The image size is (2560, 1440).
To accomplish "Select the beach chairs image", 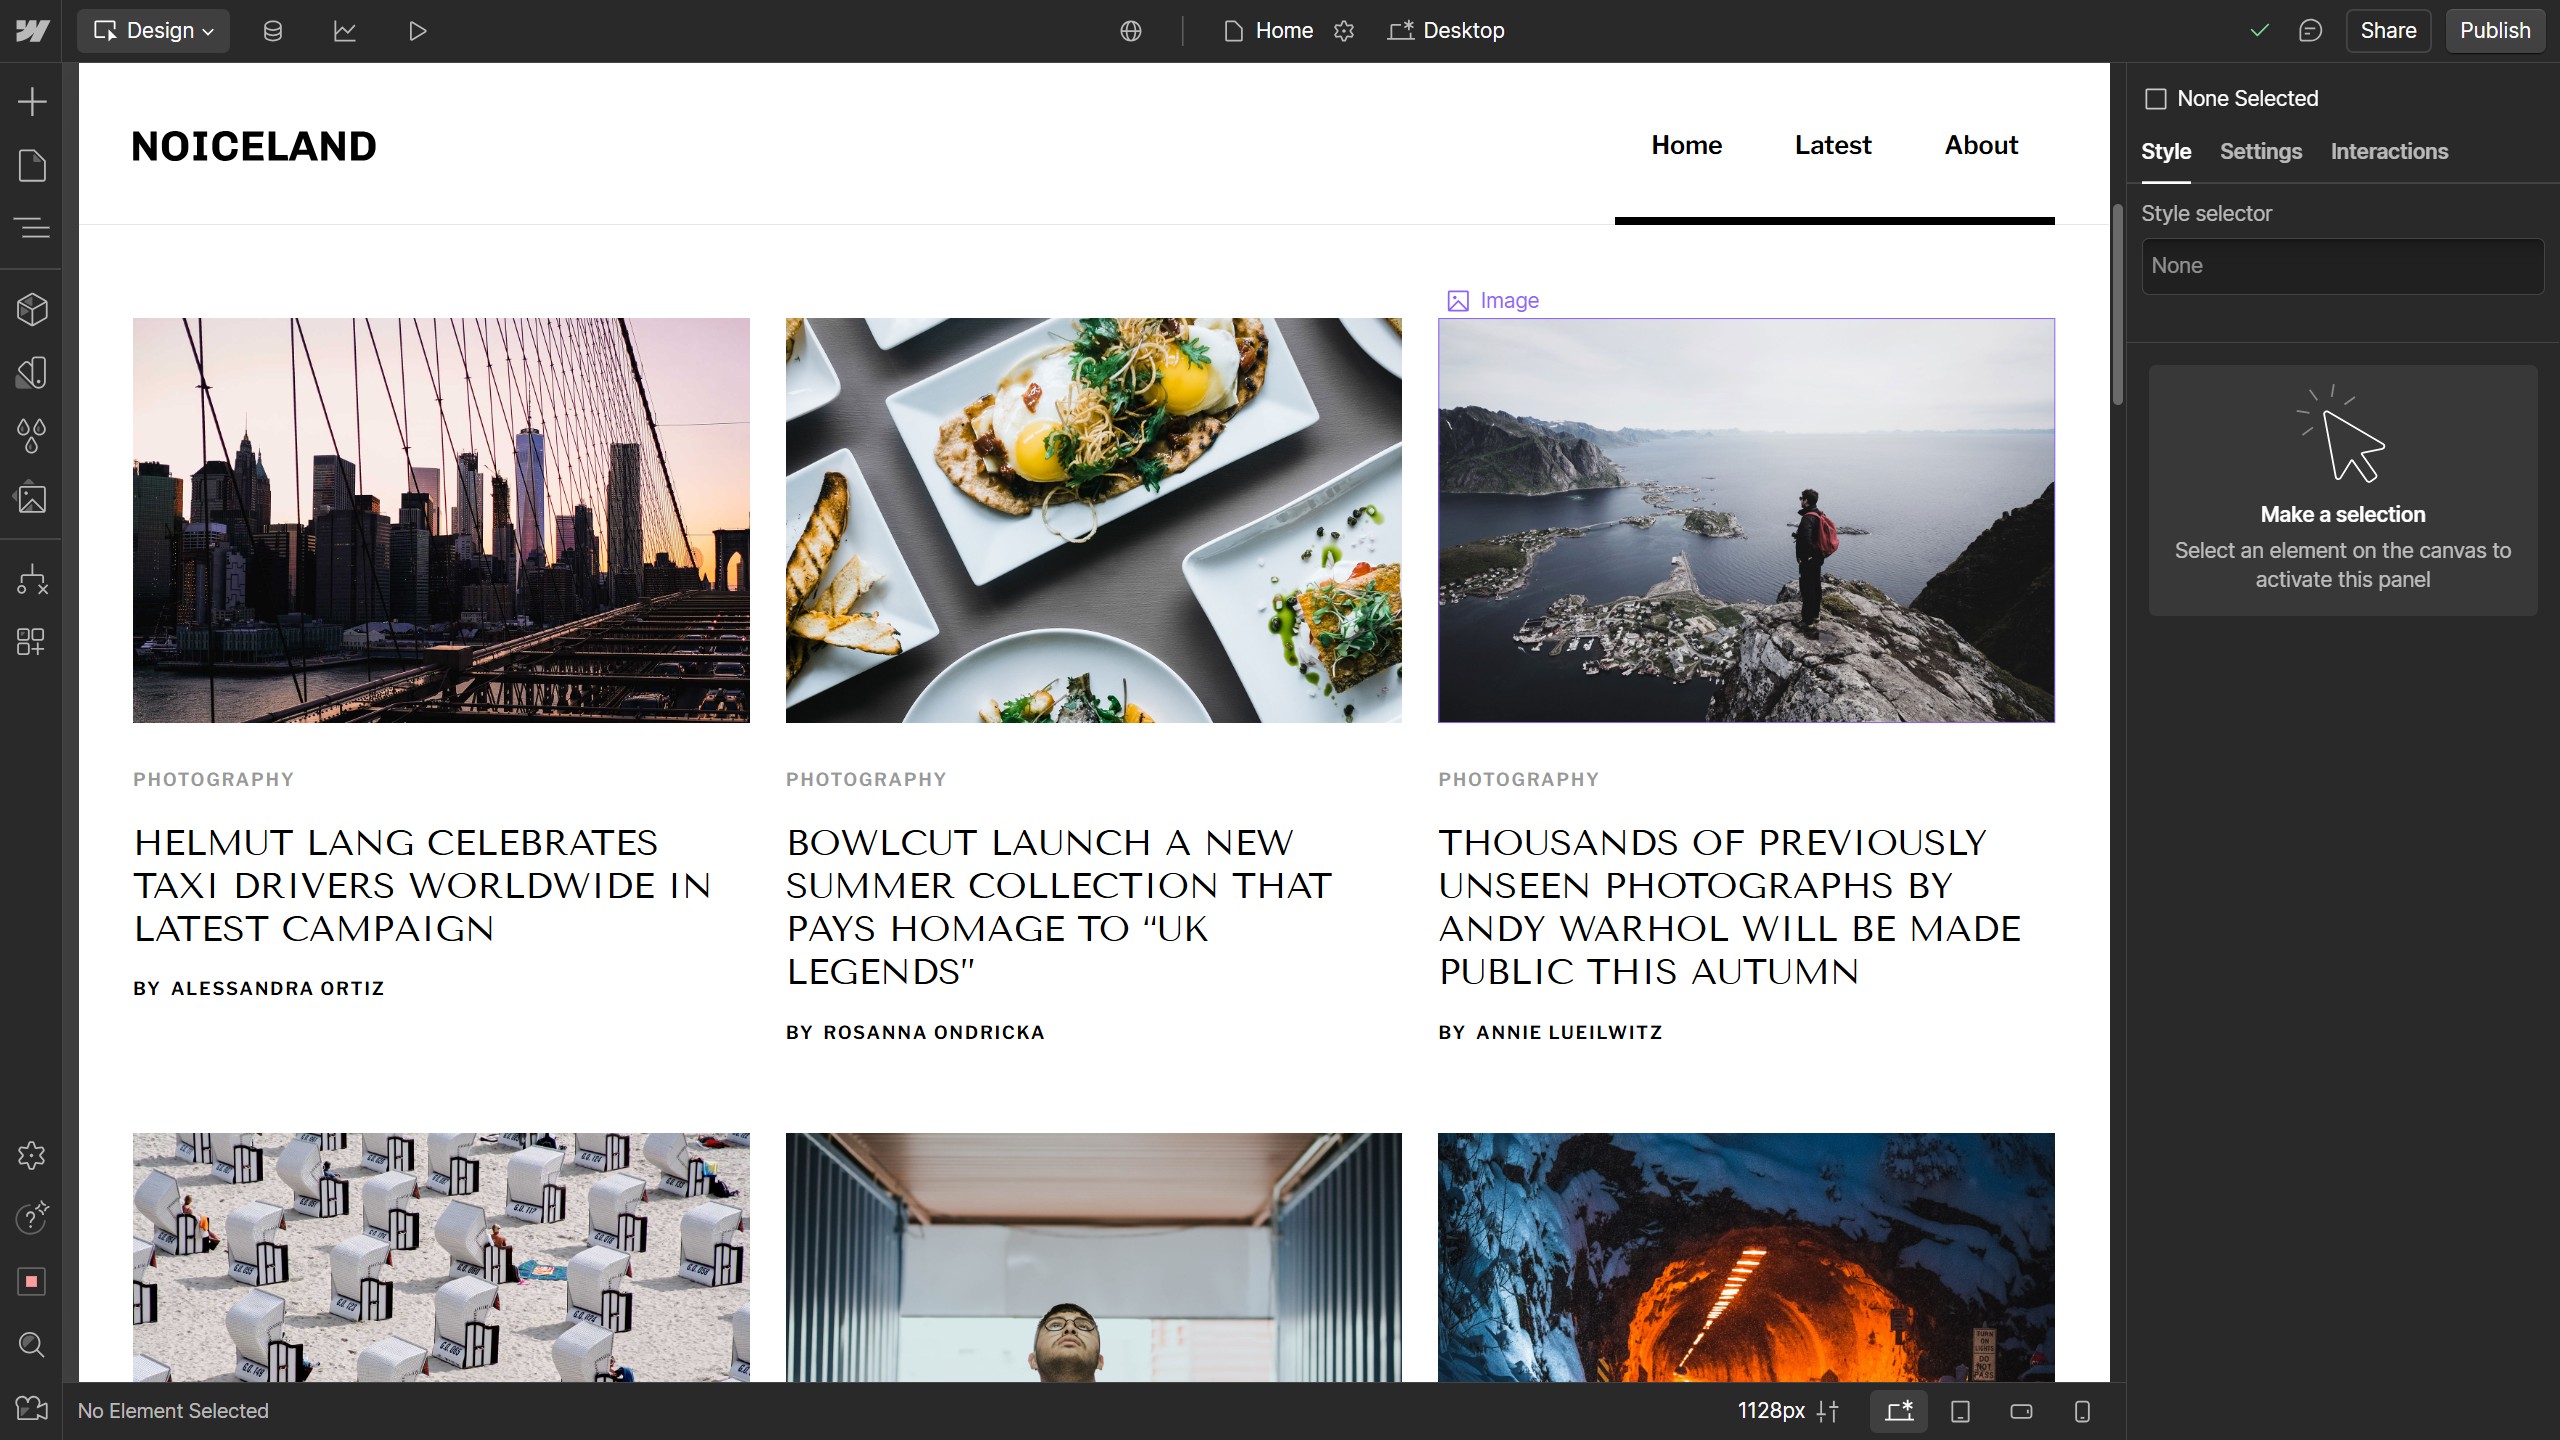I will click(x=441, y=1257).
